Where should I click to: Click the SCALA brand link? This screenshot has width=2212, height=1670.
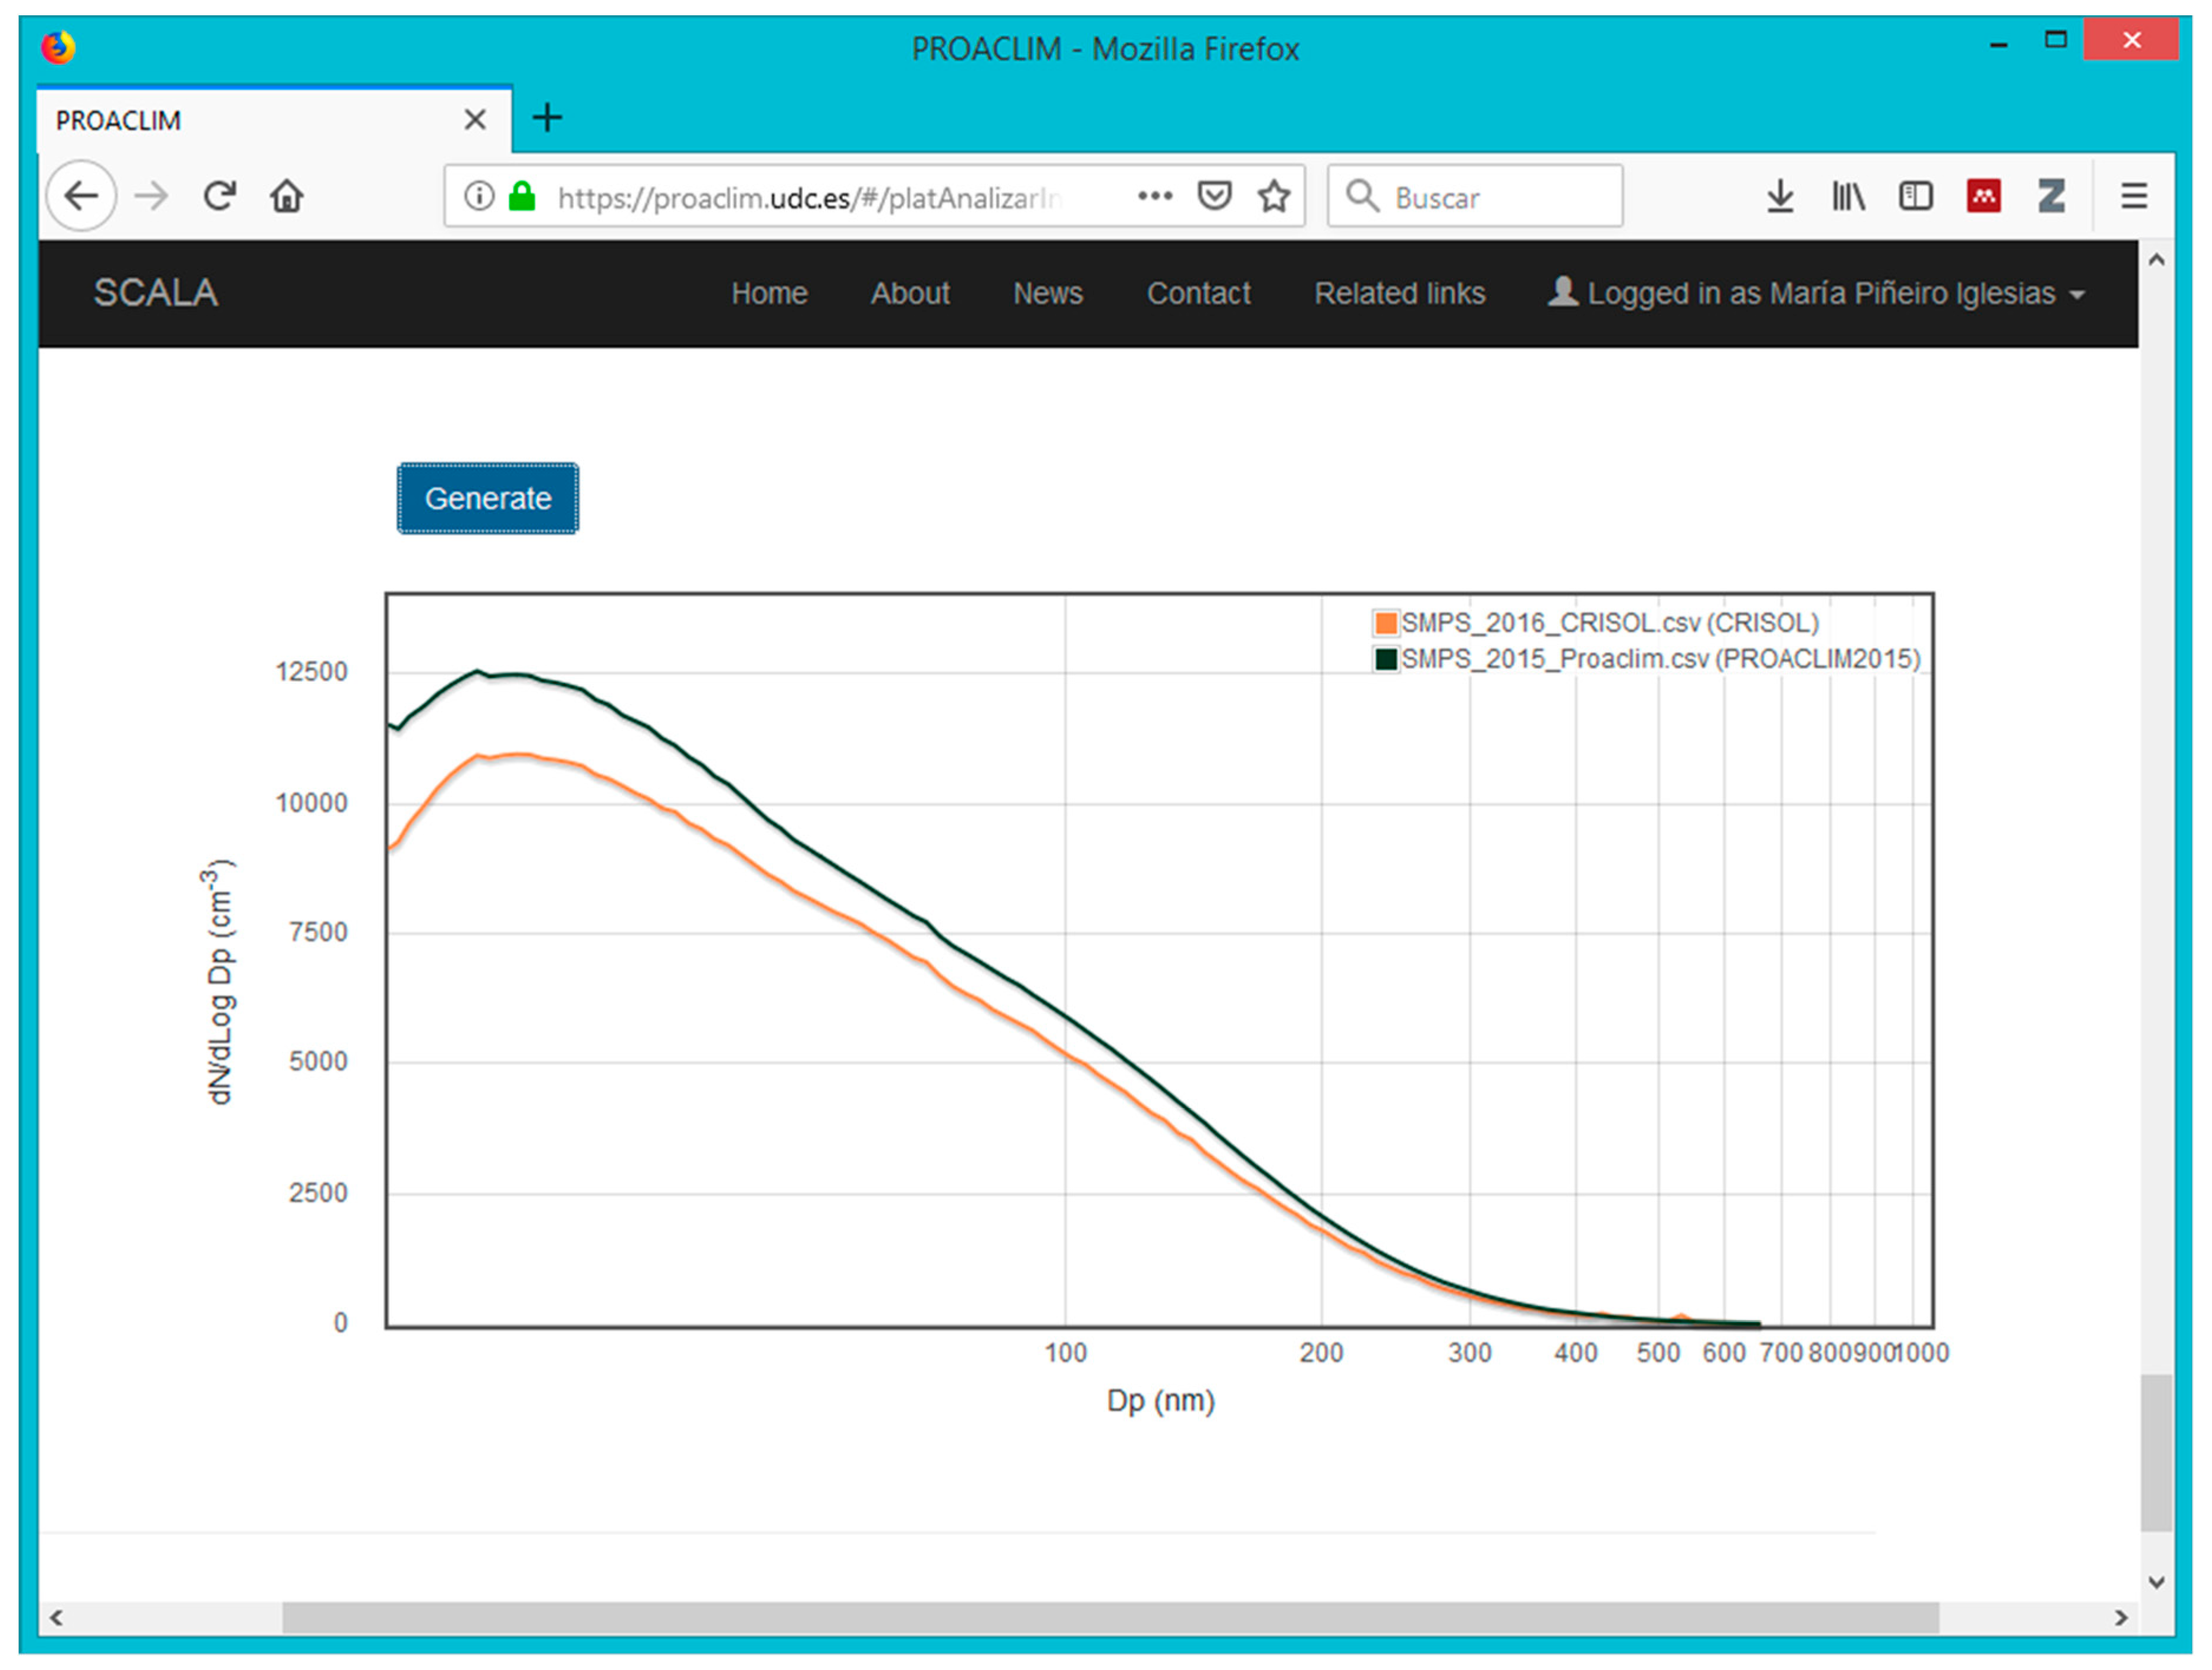coord(155,293)
